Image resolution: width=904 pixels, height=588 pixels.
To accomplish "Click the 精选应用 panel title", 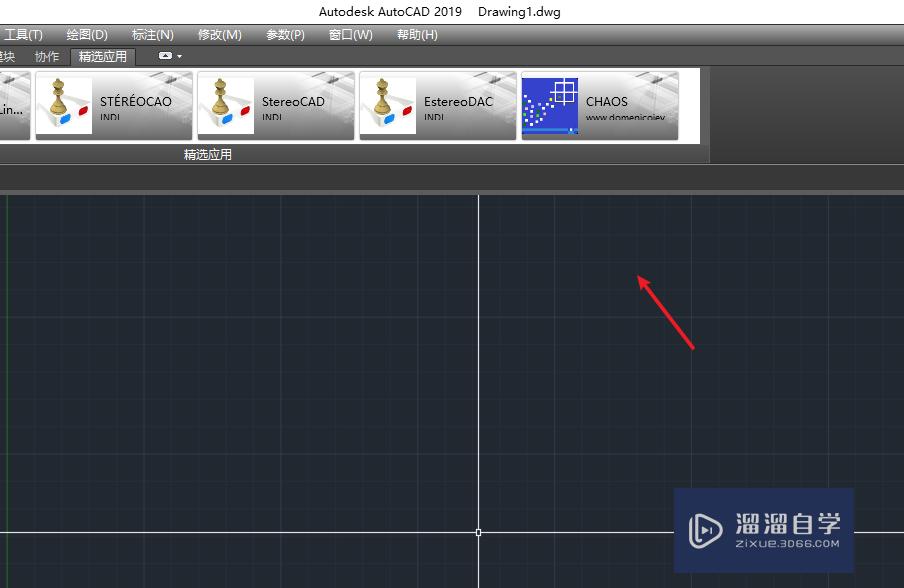I will (208, 154).
